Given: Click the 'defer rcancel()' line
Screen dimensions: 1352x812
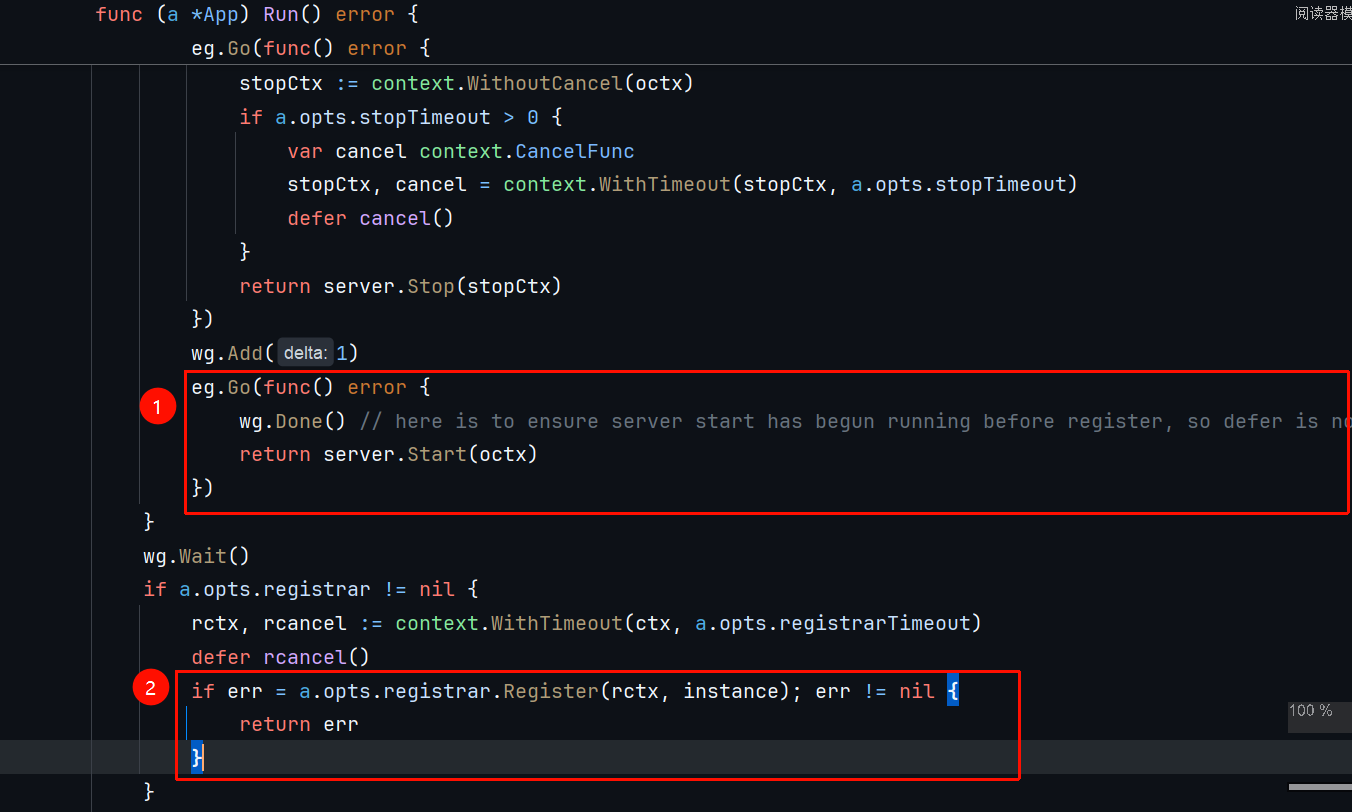Looking at the screenshot, I should point(280,657).
